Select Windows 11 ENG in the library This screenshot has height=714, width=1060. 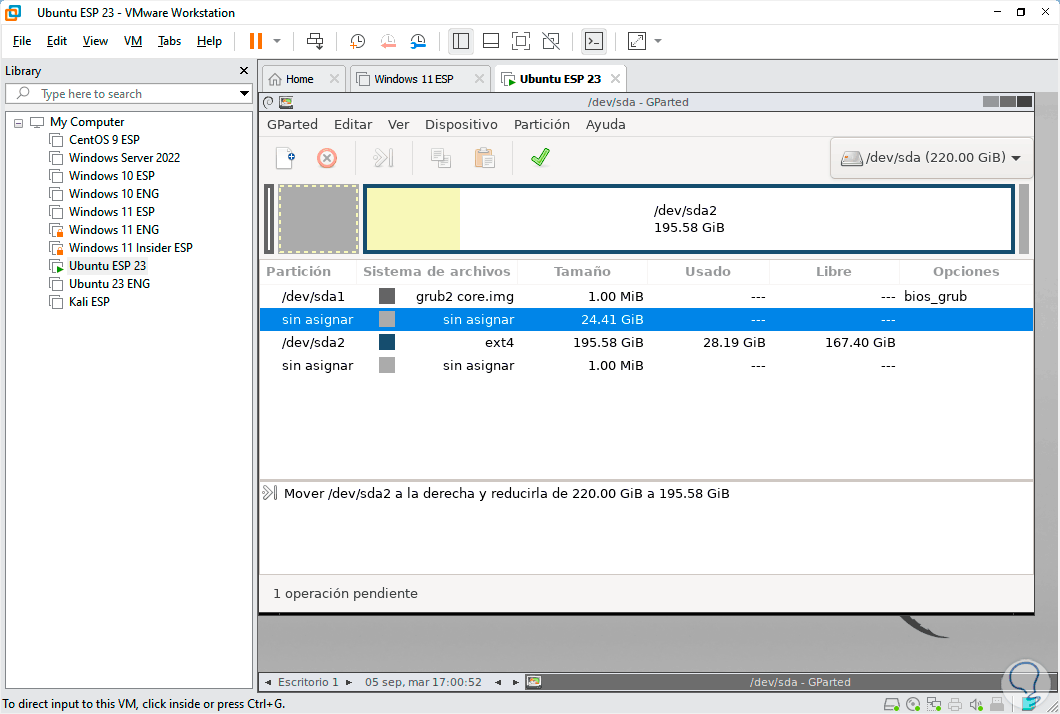114,230
